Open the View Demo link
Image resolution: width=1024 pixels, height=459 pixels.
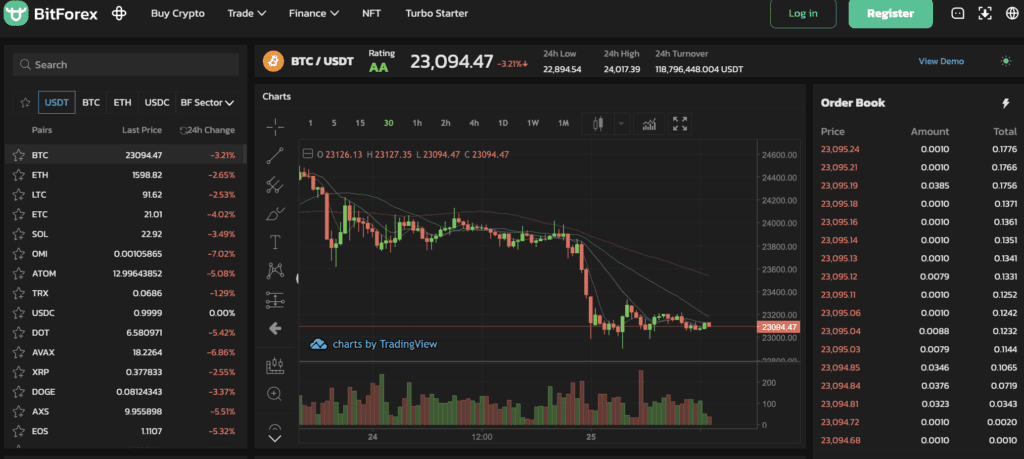(x=941, y=61)
